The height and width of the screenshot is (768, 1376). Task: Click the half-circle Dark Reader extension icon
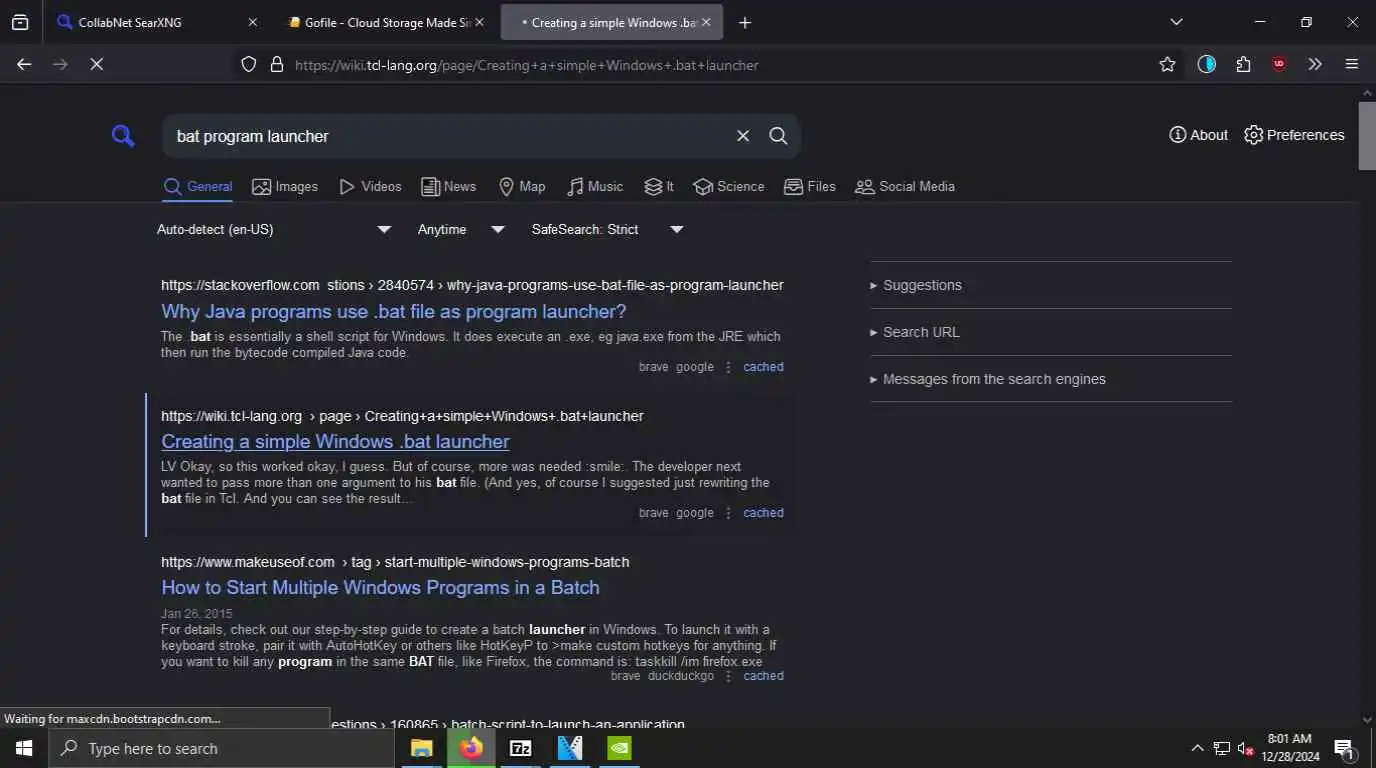pyautogui.click(x=1207, y=64)
